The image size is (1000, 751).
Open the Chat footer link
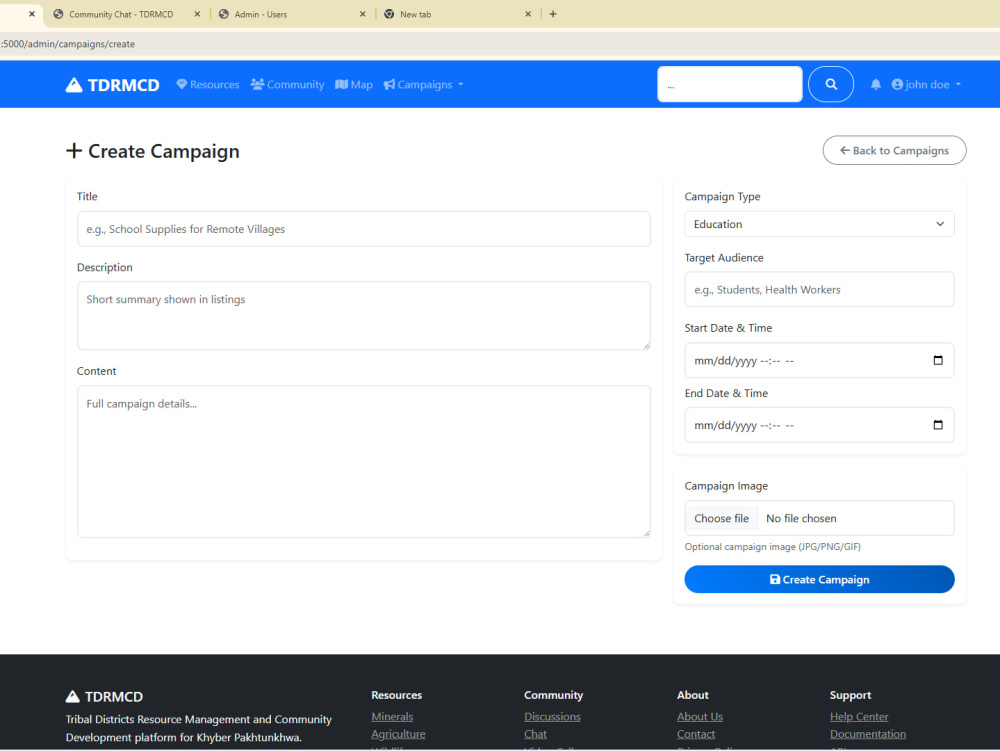click(535, 734)
